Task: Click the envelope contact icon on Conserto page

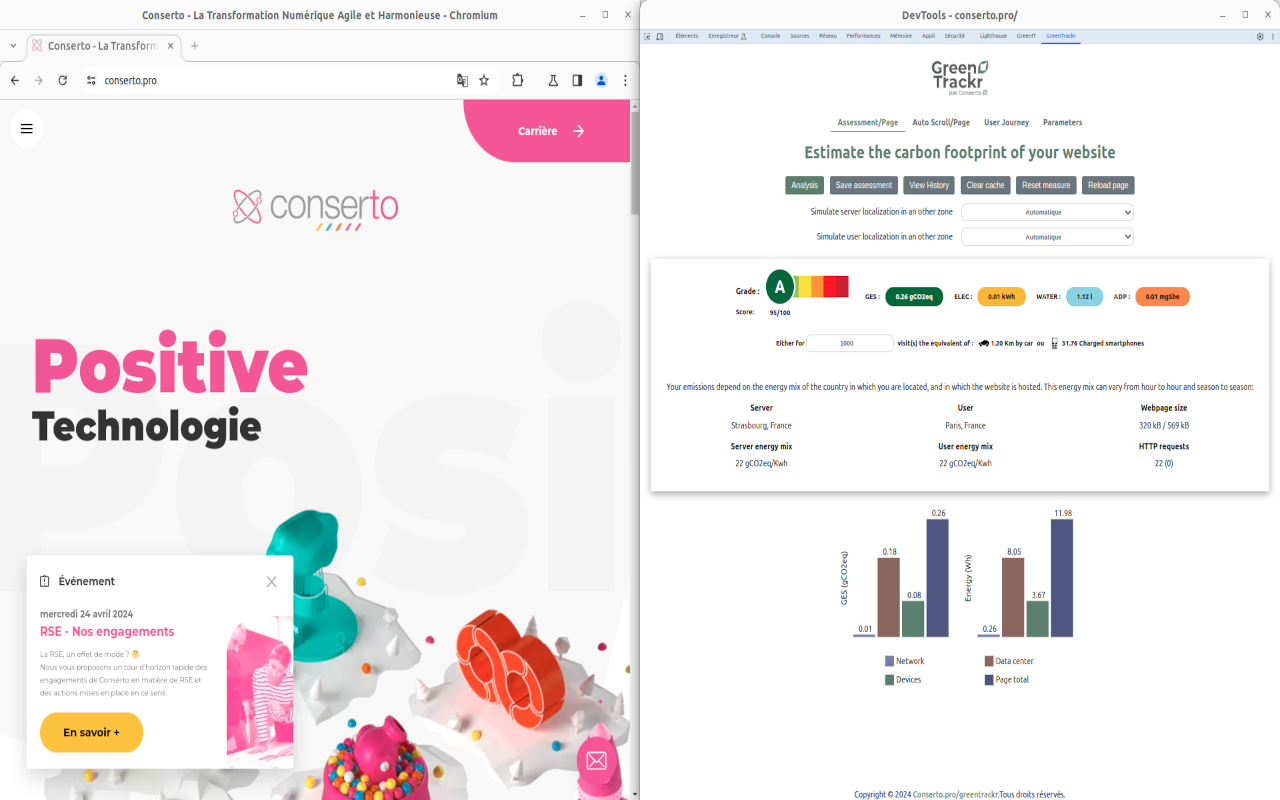Action: (x=596, y=761)
